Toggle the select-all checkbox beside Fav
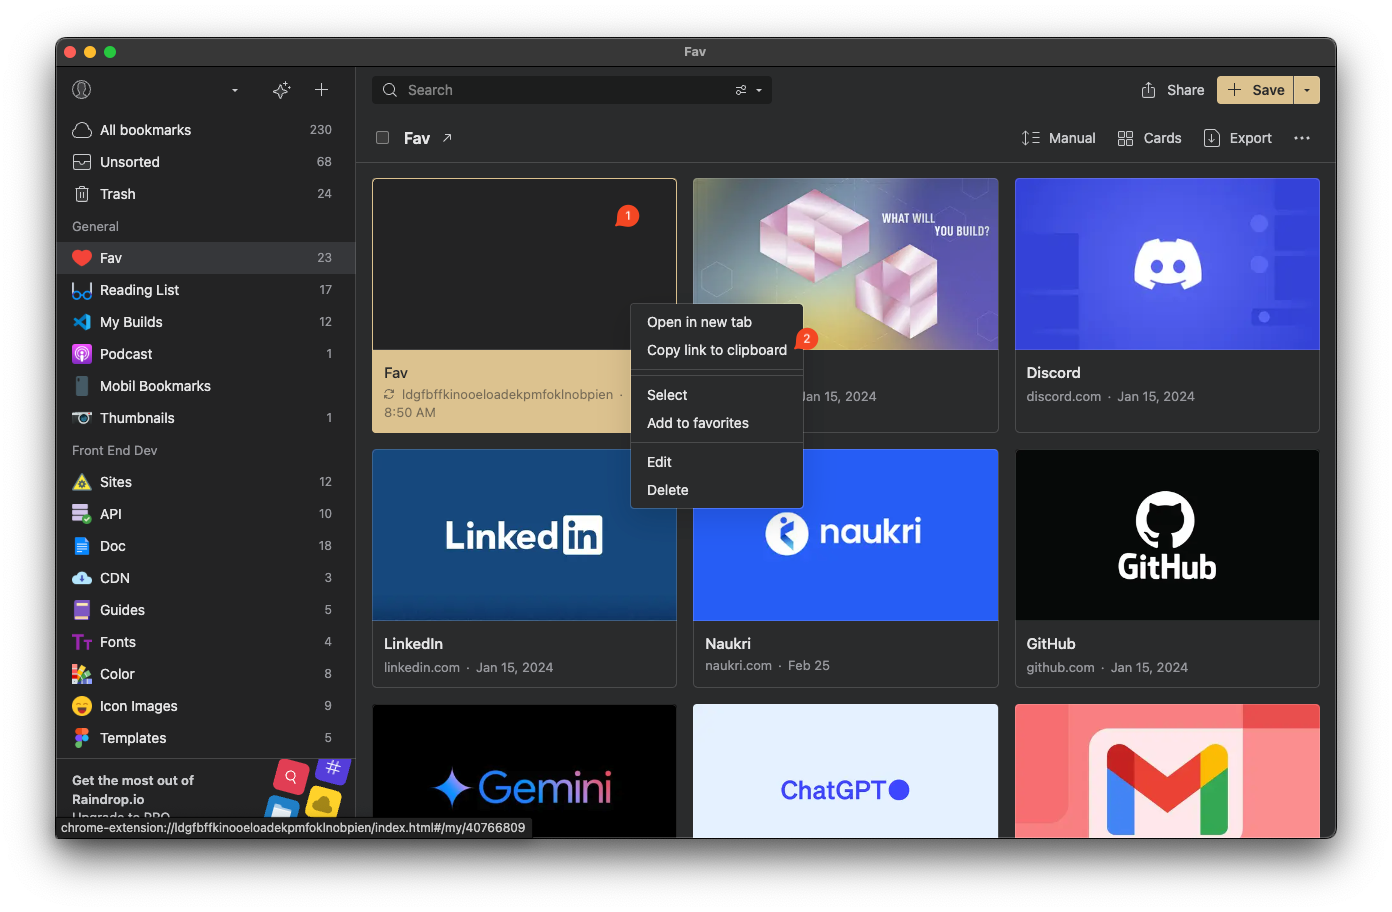The image size is (1392, 912). [x=382, y=138]
